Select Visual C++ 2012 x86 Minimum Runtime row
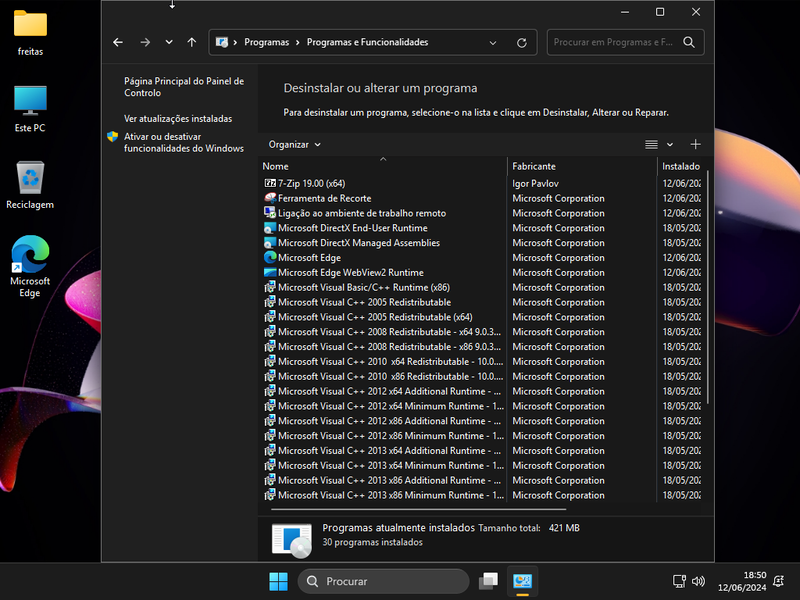 482,436
